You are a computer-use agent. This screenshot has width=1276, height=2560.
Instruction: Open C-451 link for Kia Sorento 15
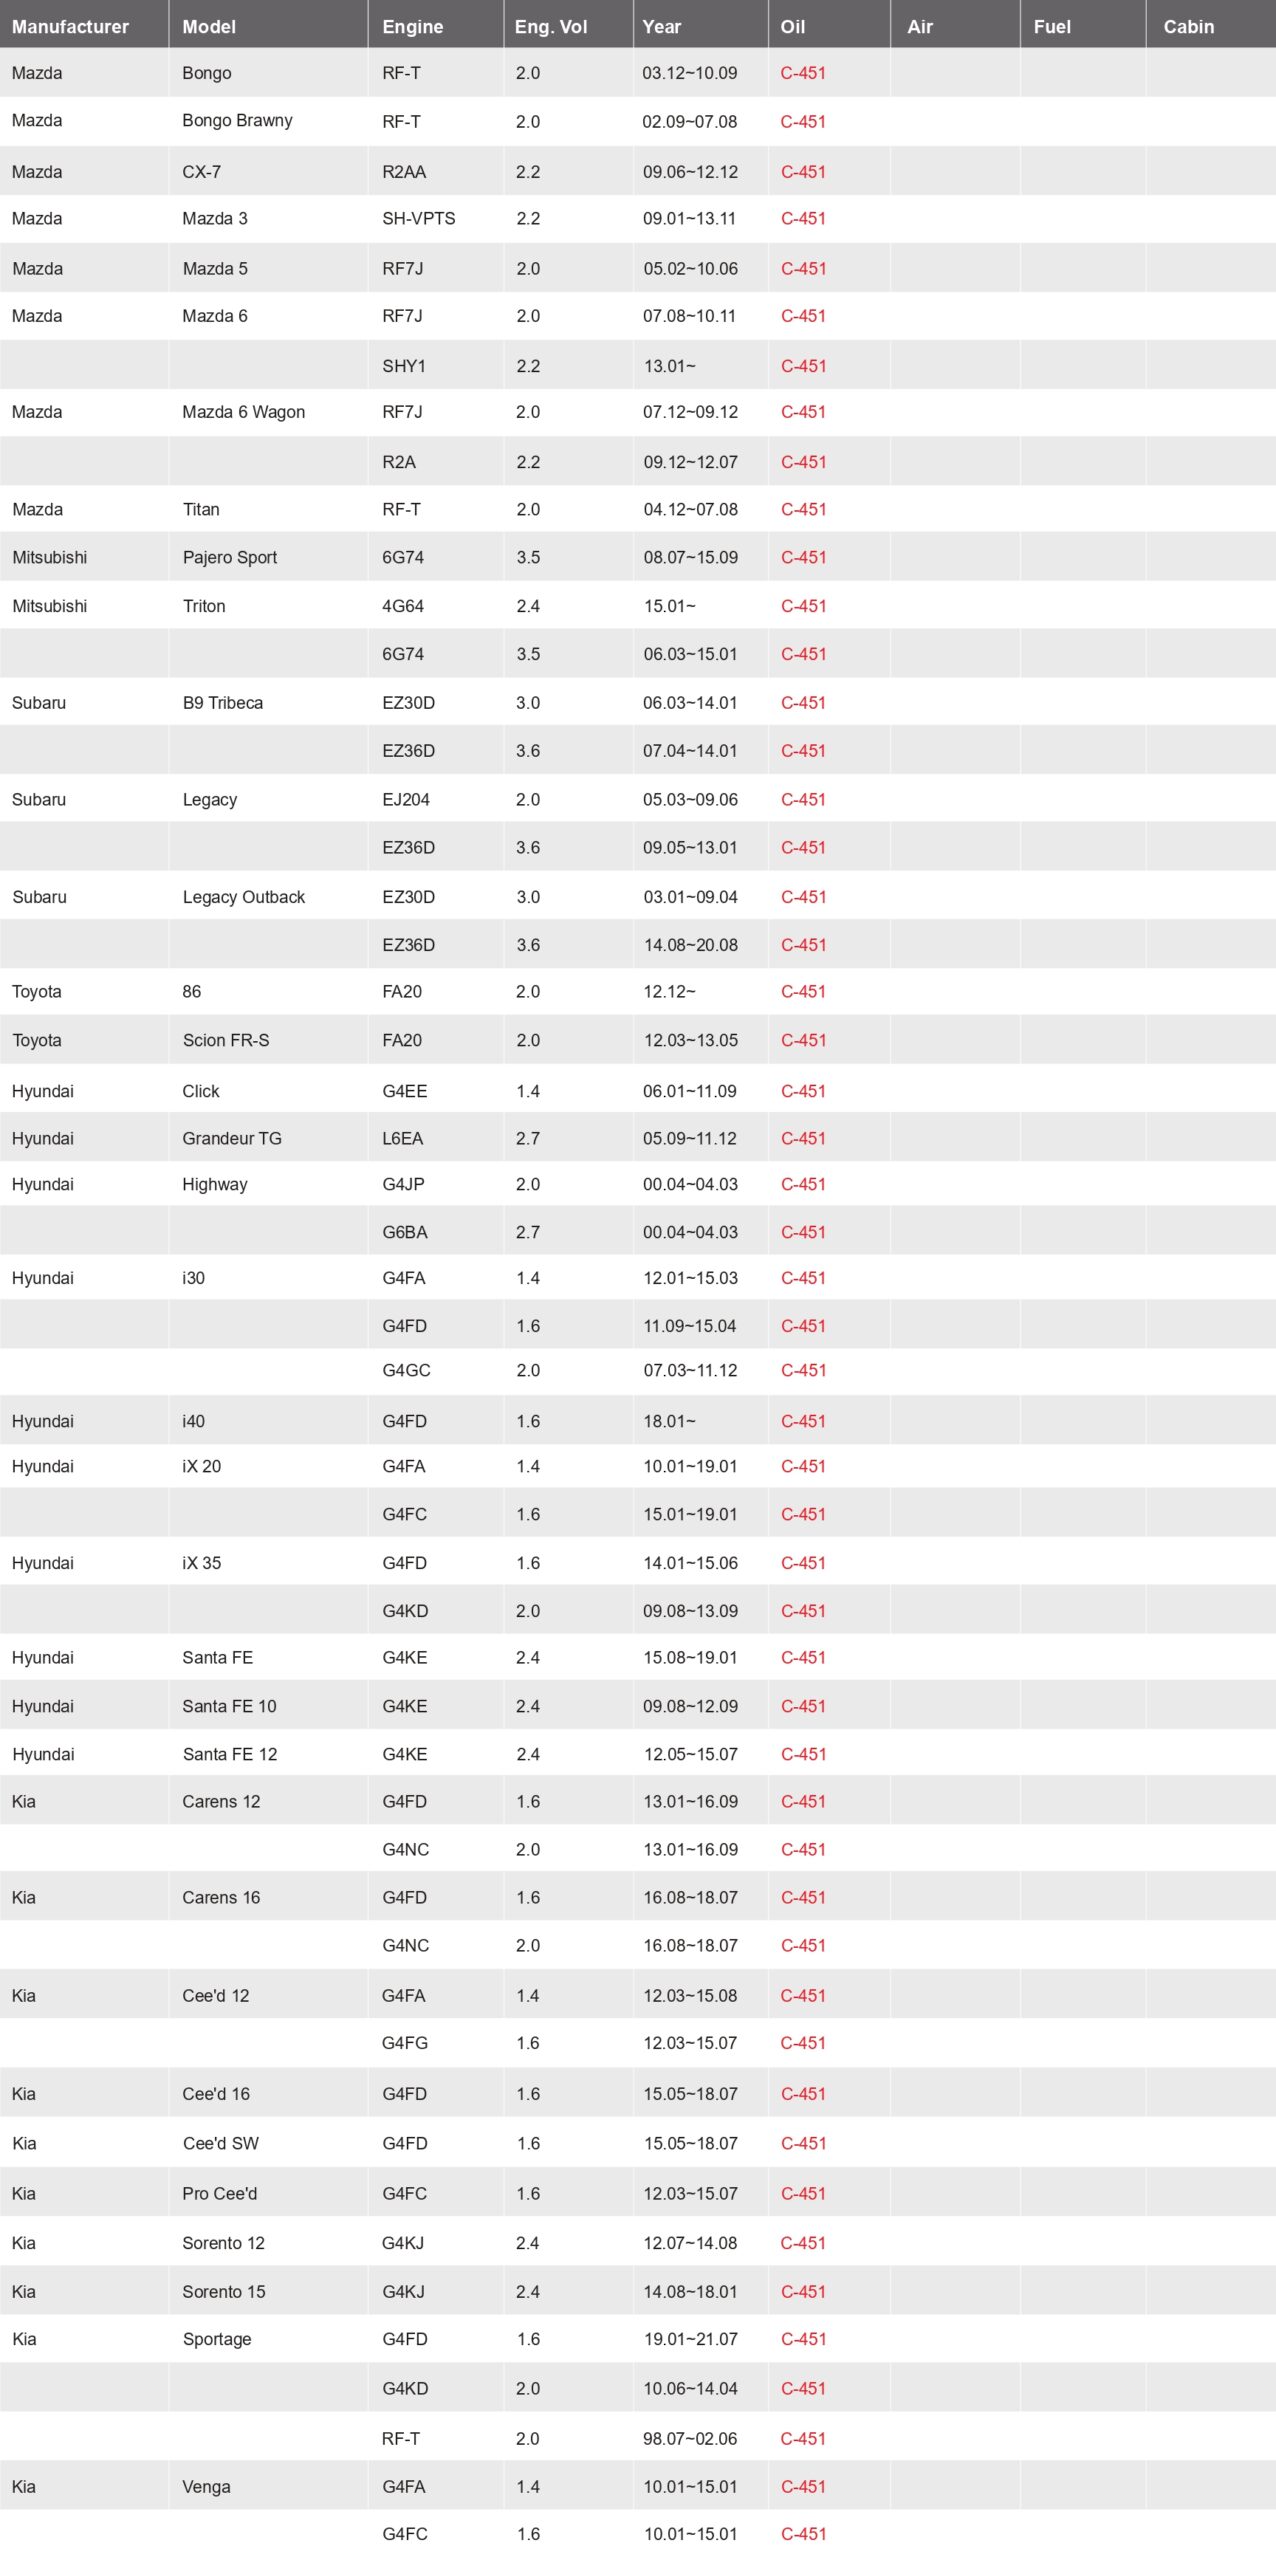tap(803, 2292)
